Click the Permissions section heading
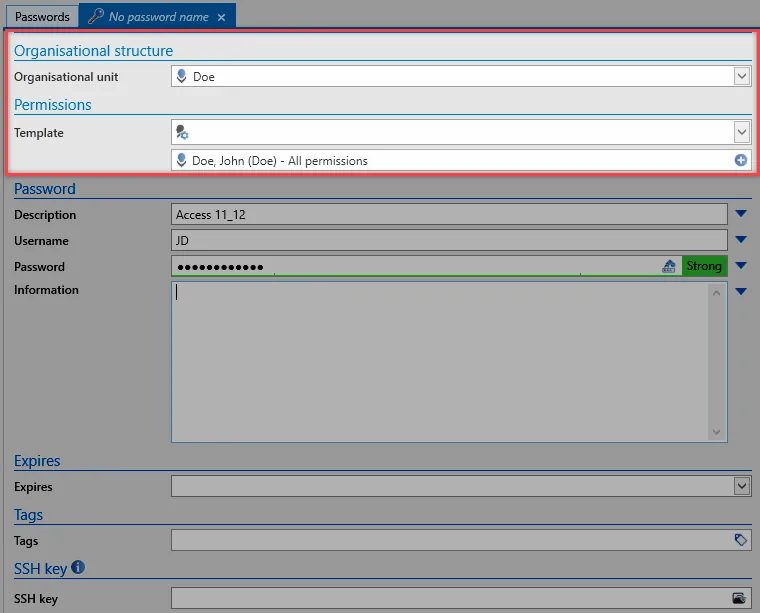 [52, 104]
